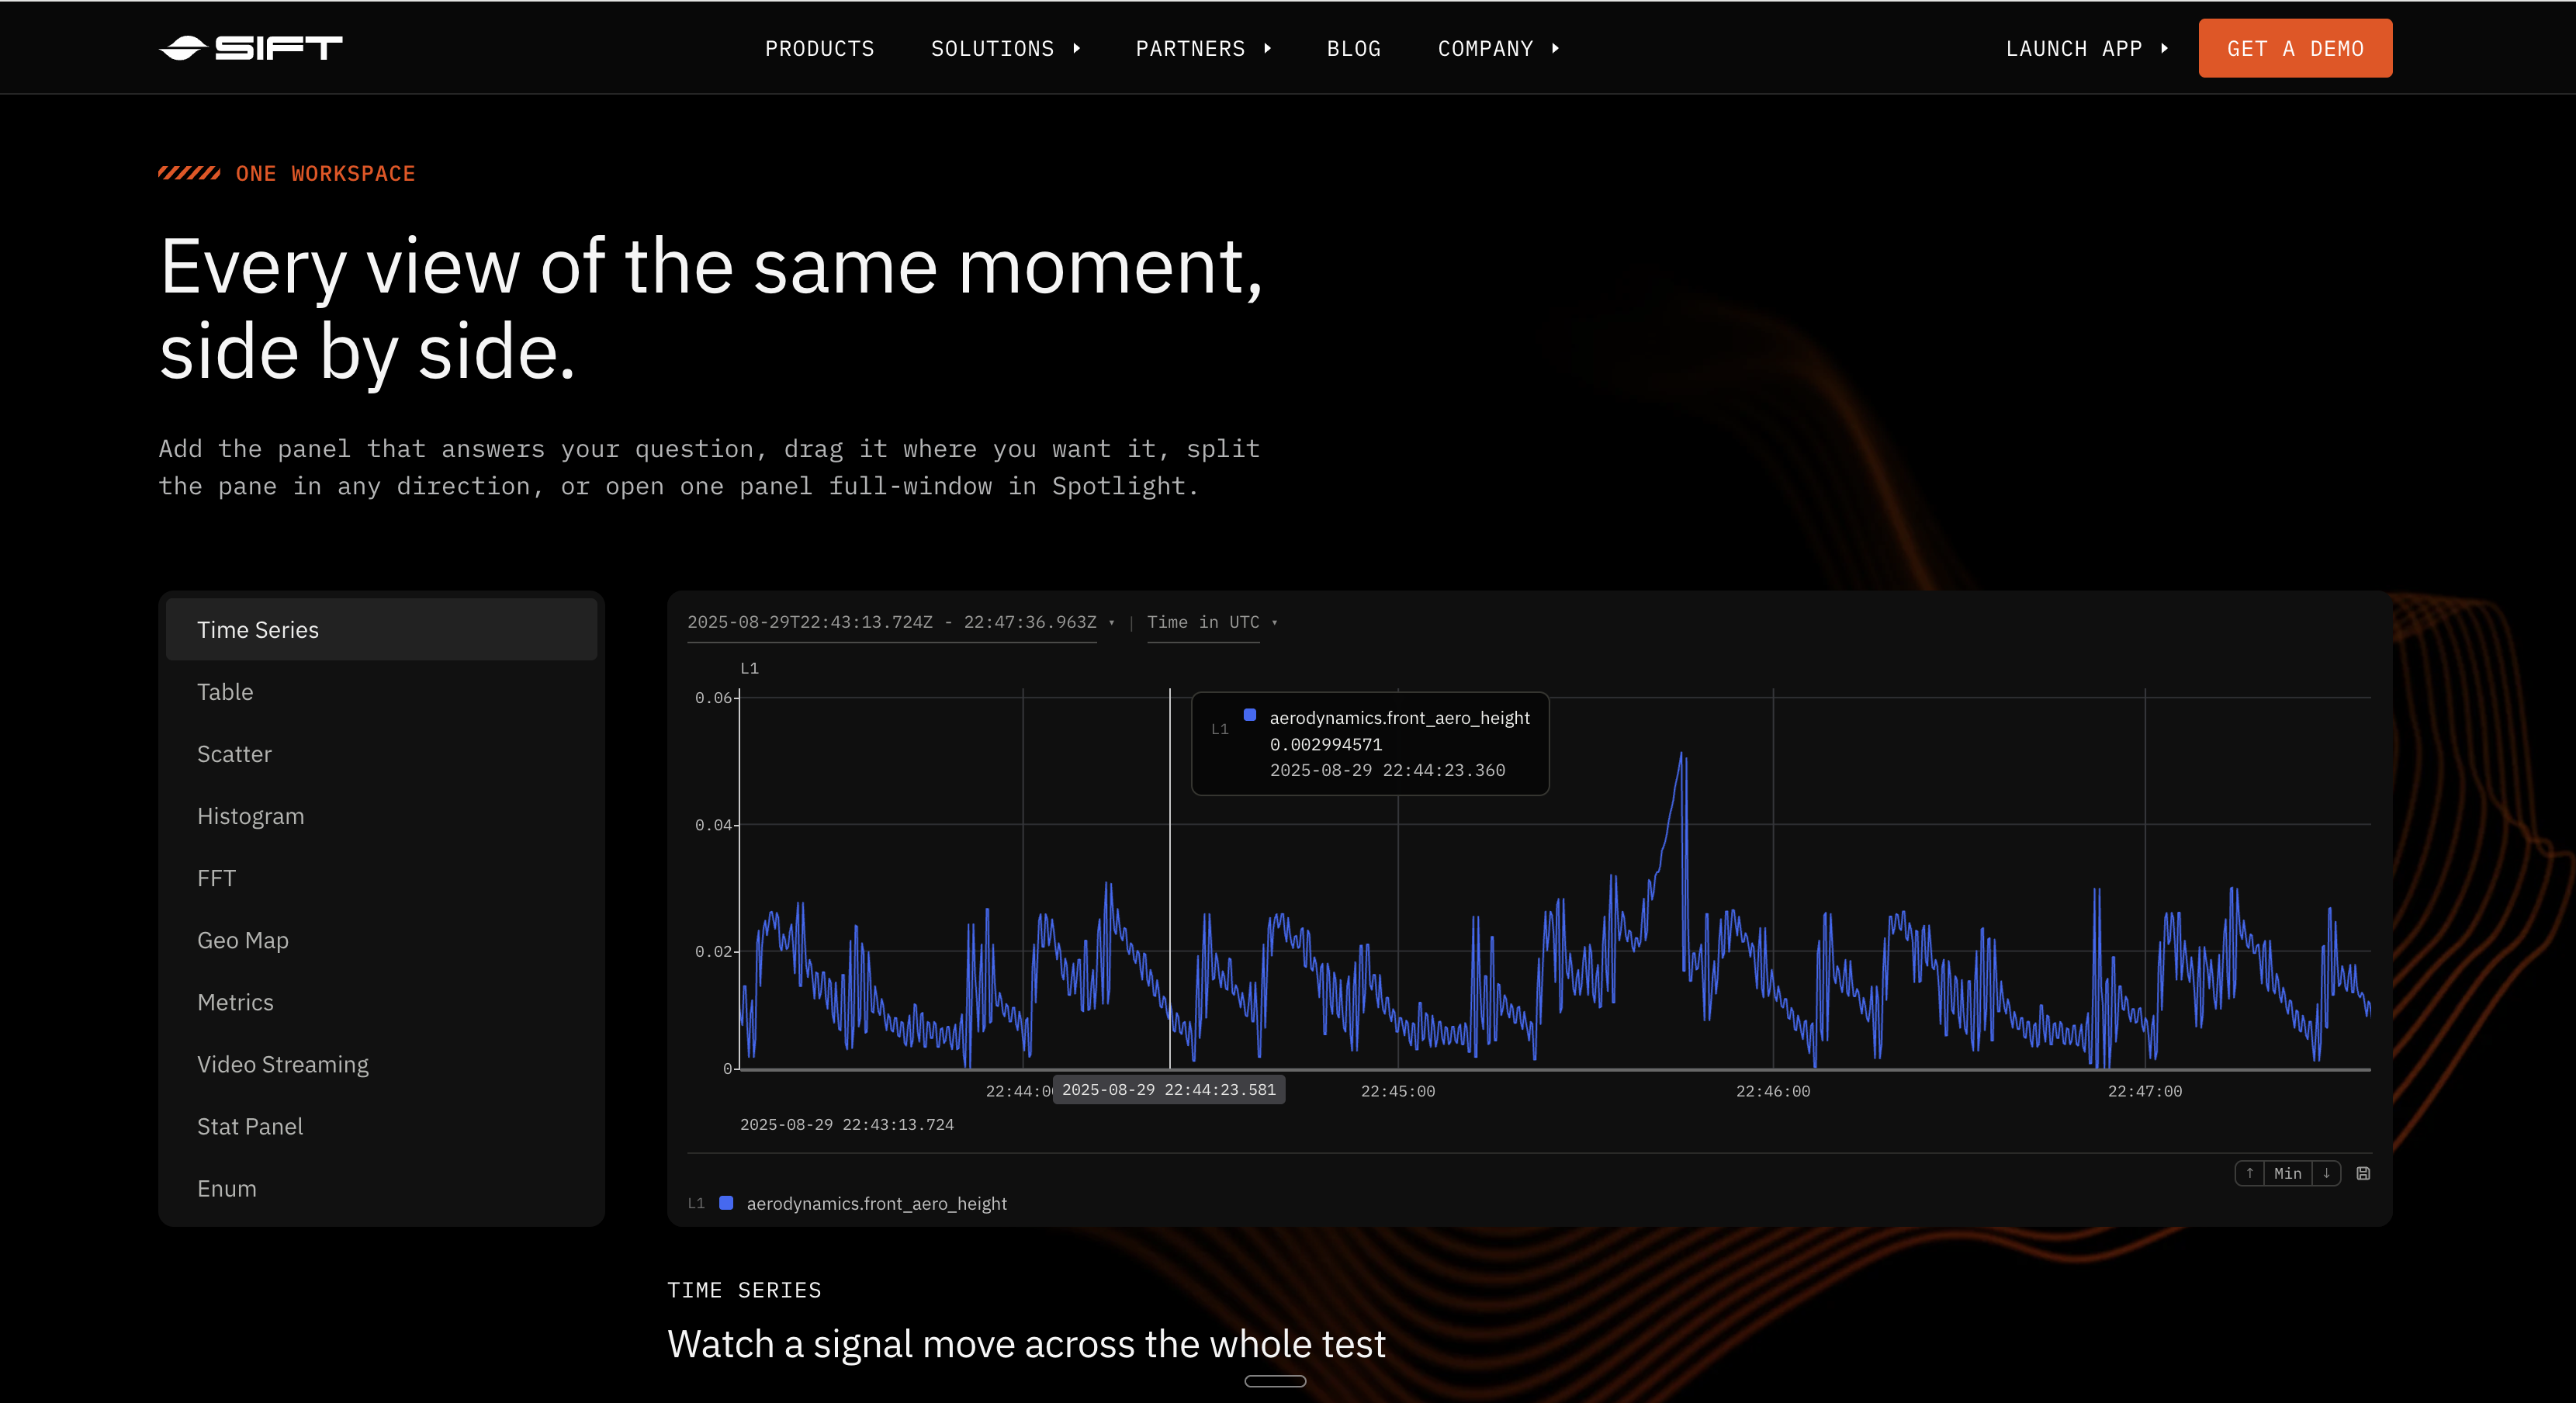Viewport: 2576px width, 1403px height.
Task: Click the 0.02 y-axis label
Action: pyautogui.click(x=714, y=952)
